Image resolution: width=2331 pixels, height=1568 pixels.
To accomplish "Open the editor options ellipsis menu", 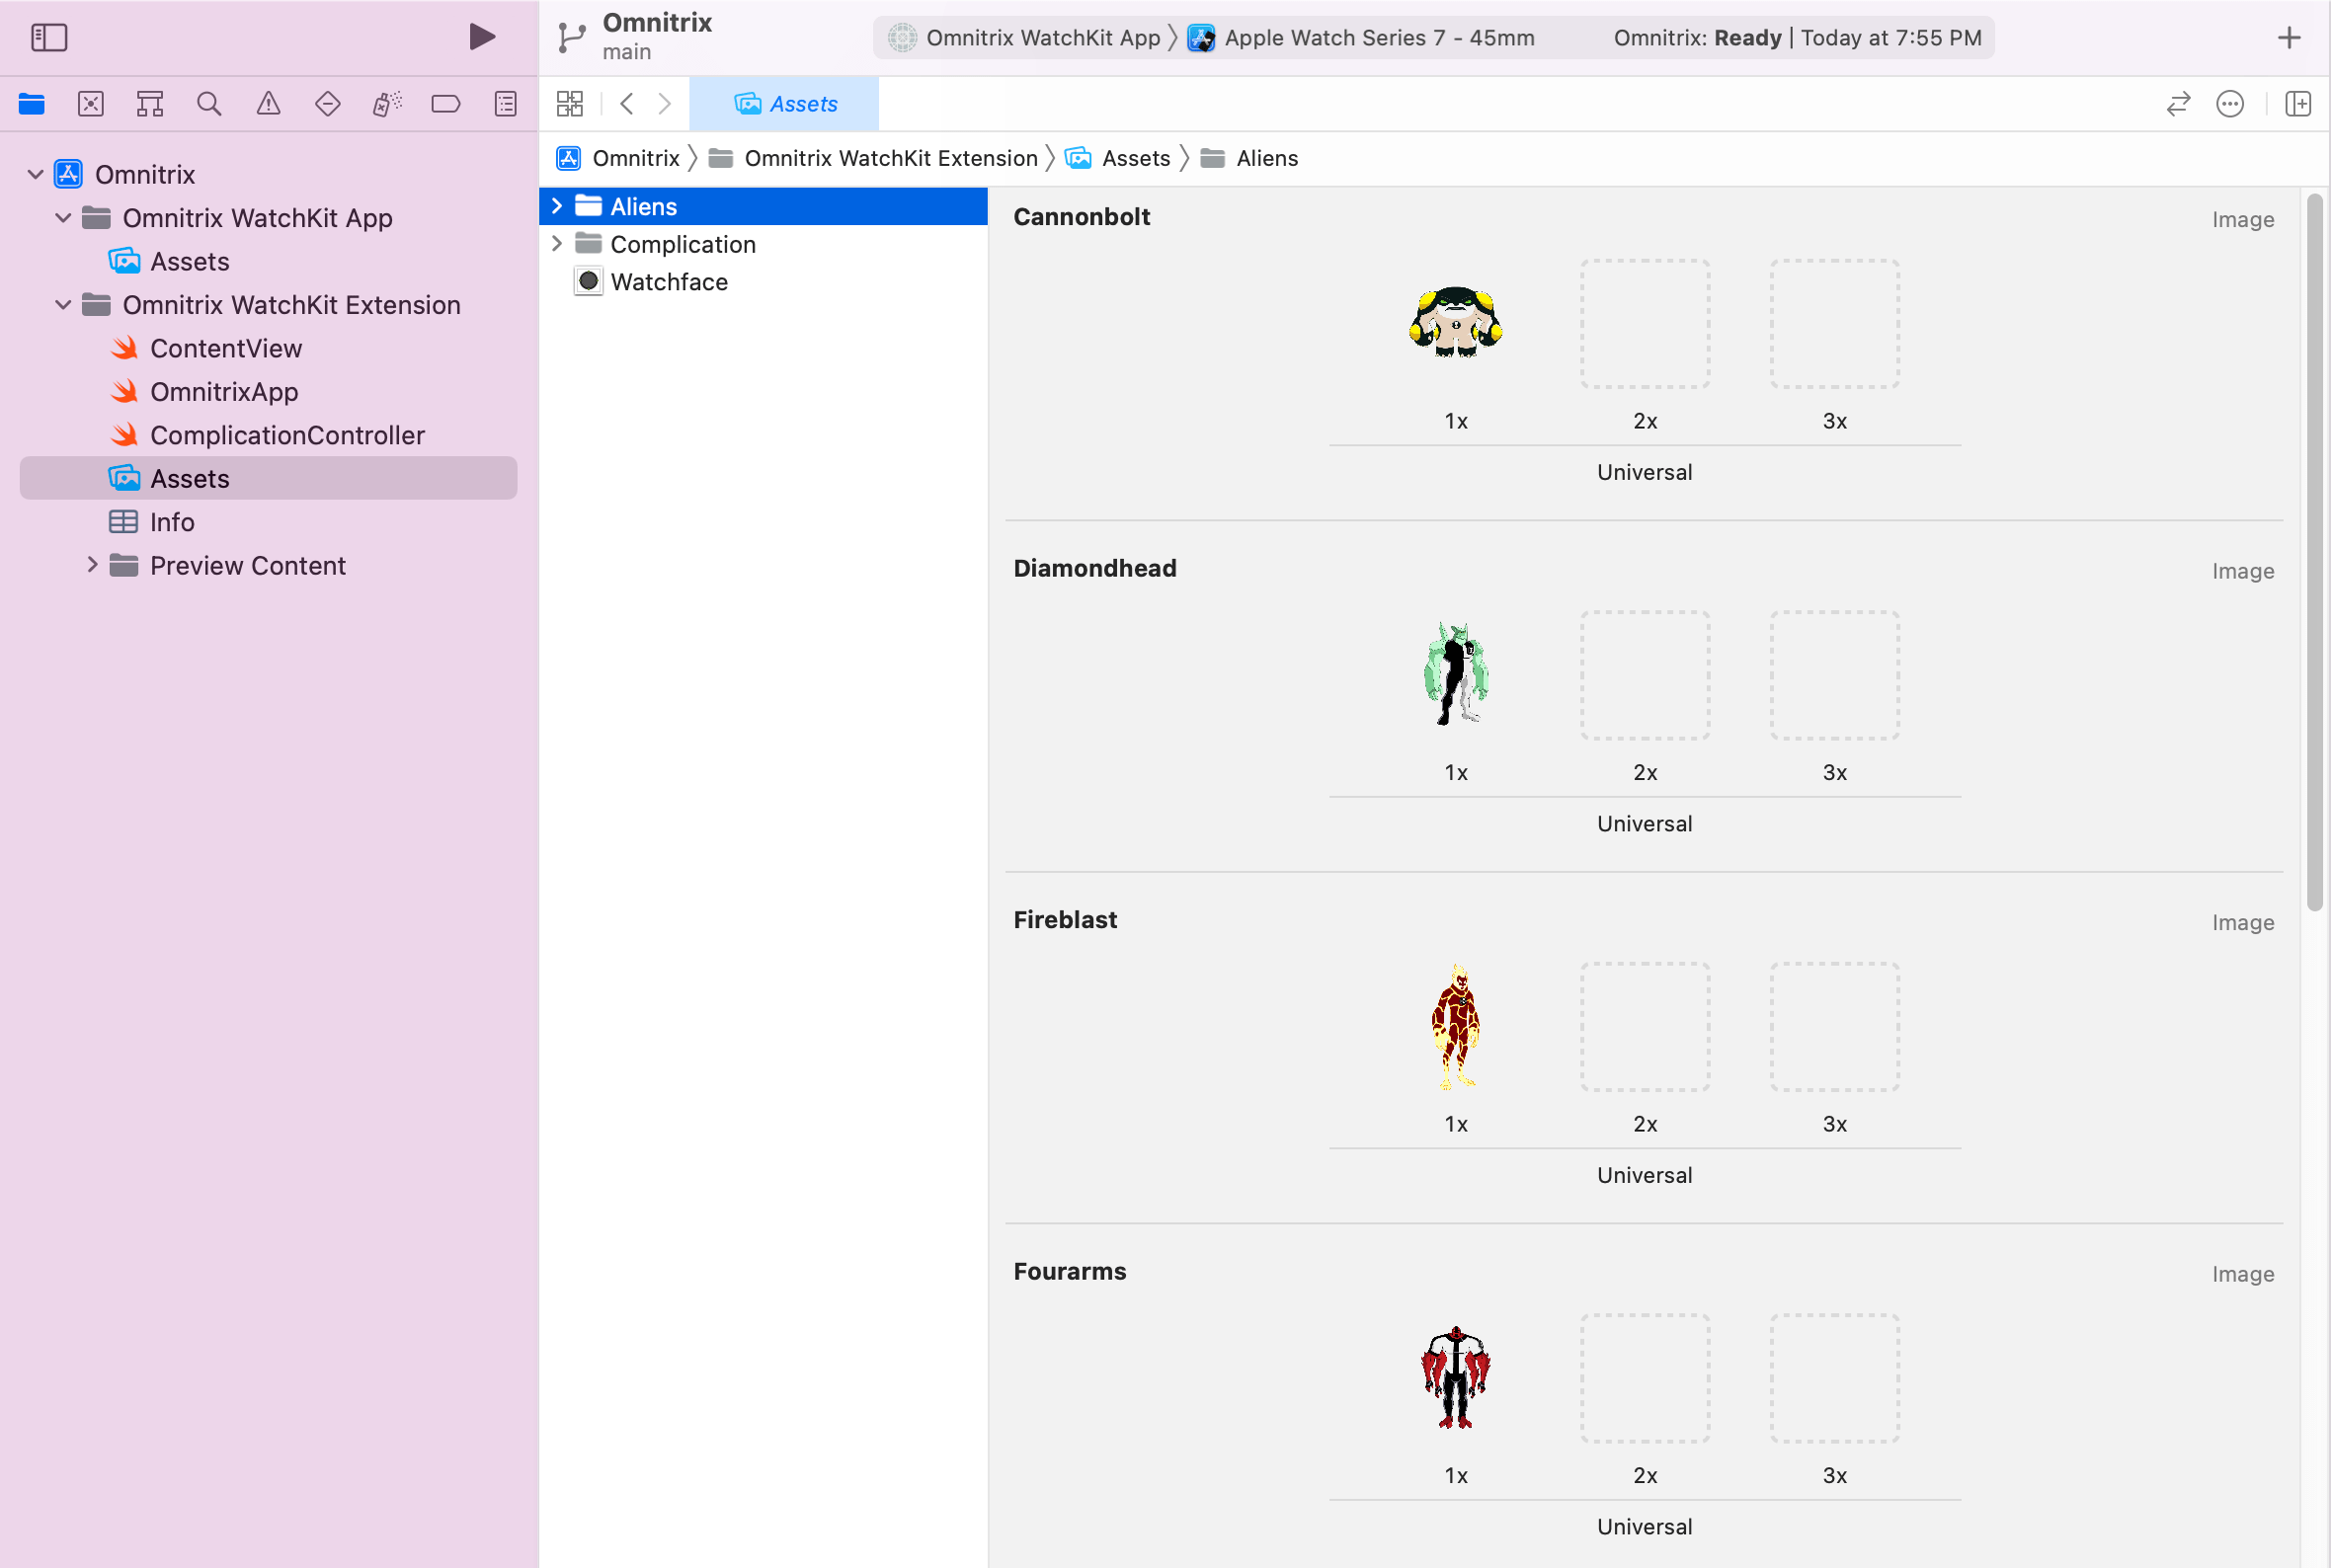I will (x=2230, y=104).
